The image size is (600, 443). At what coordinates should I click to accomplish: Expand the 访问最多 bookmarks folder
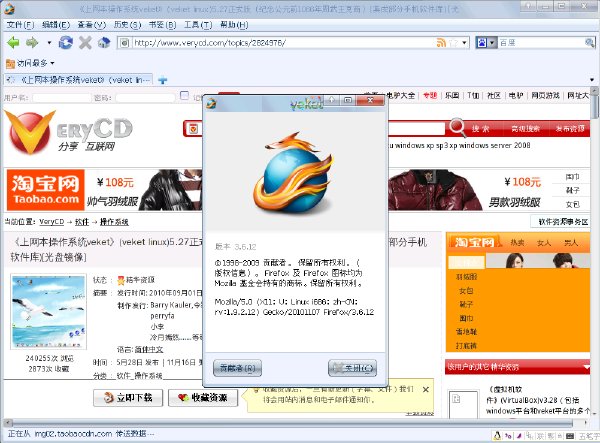pos(30,63)
